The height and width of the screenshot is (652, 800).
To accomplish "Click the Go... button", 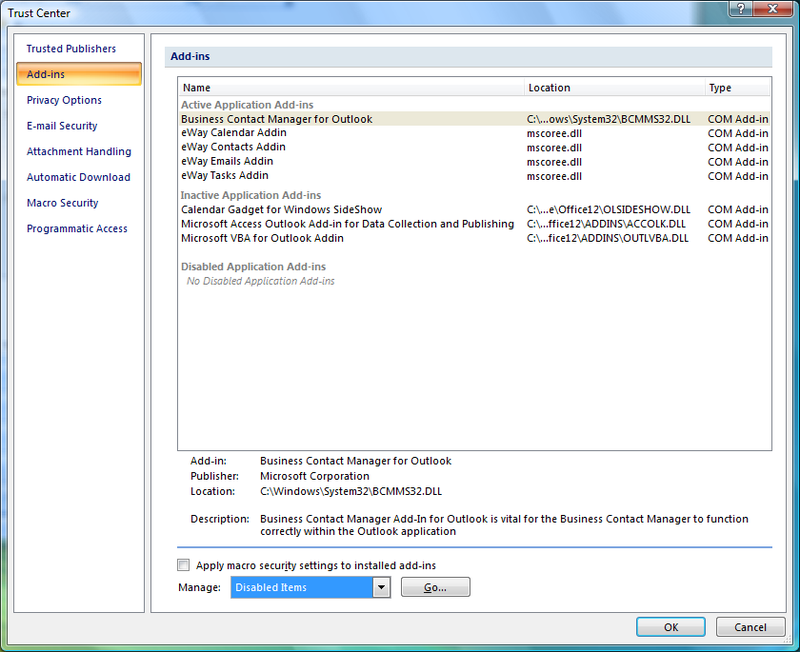I will click(x=435, y=587).
